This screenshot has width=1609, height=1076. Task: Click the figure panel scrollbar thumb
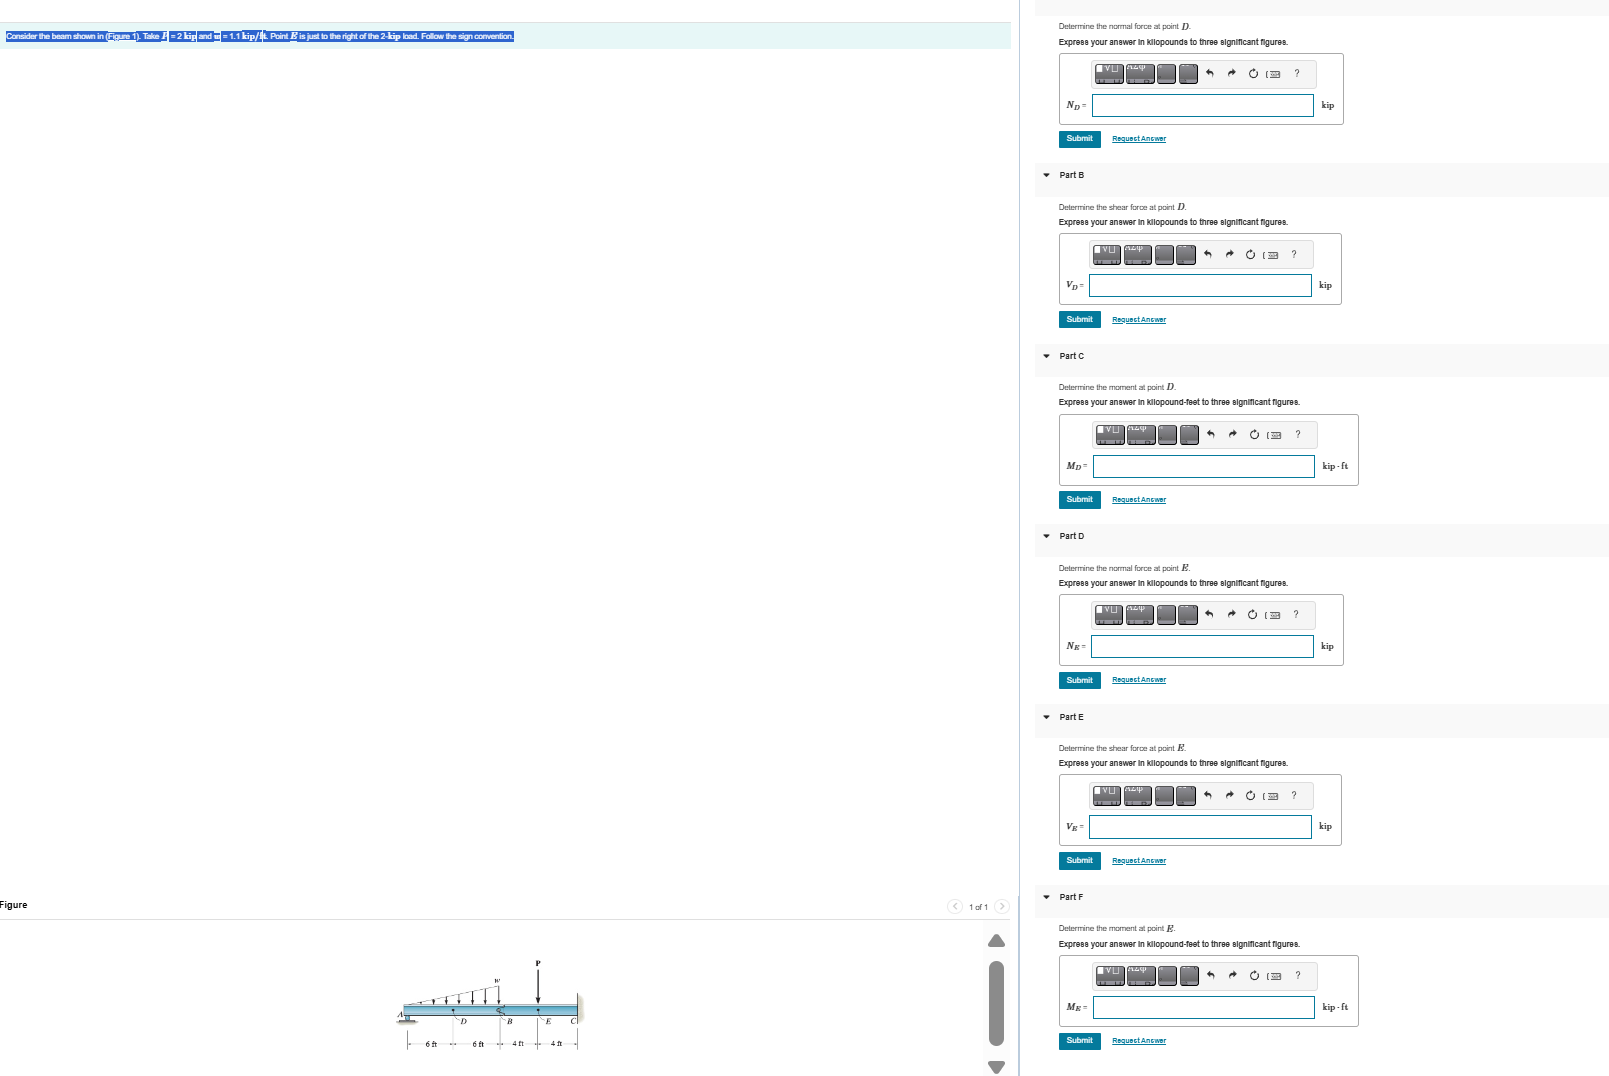tap(996, 1003)
